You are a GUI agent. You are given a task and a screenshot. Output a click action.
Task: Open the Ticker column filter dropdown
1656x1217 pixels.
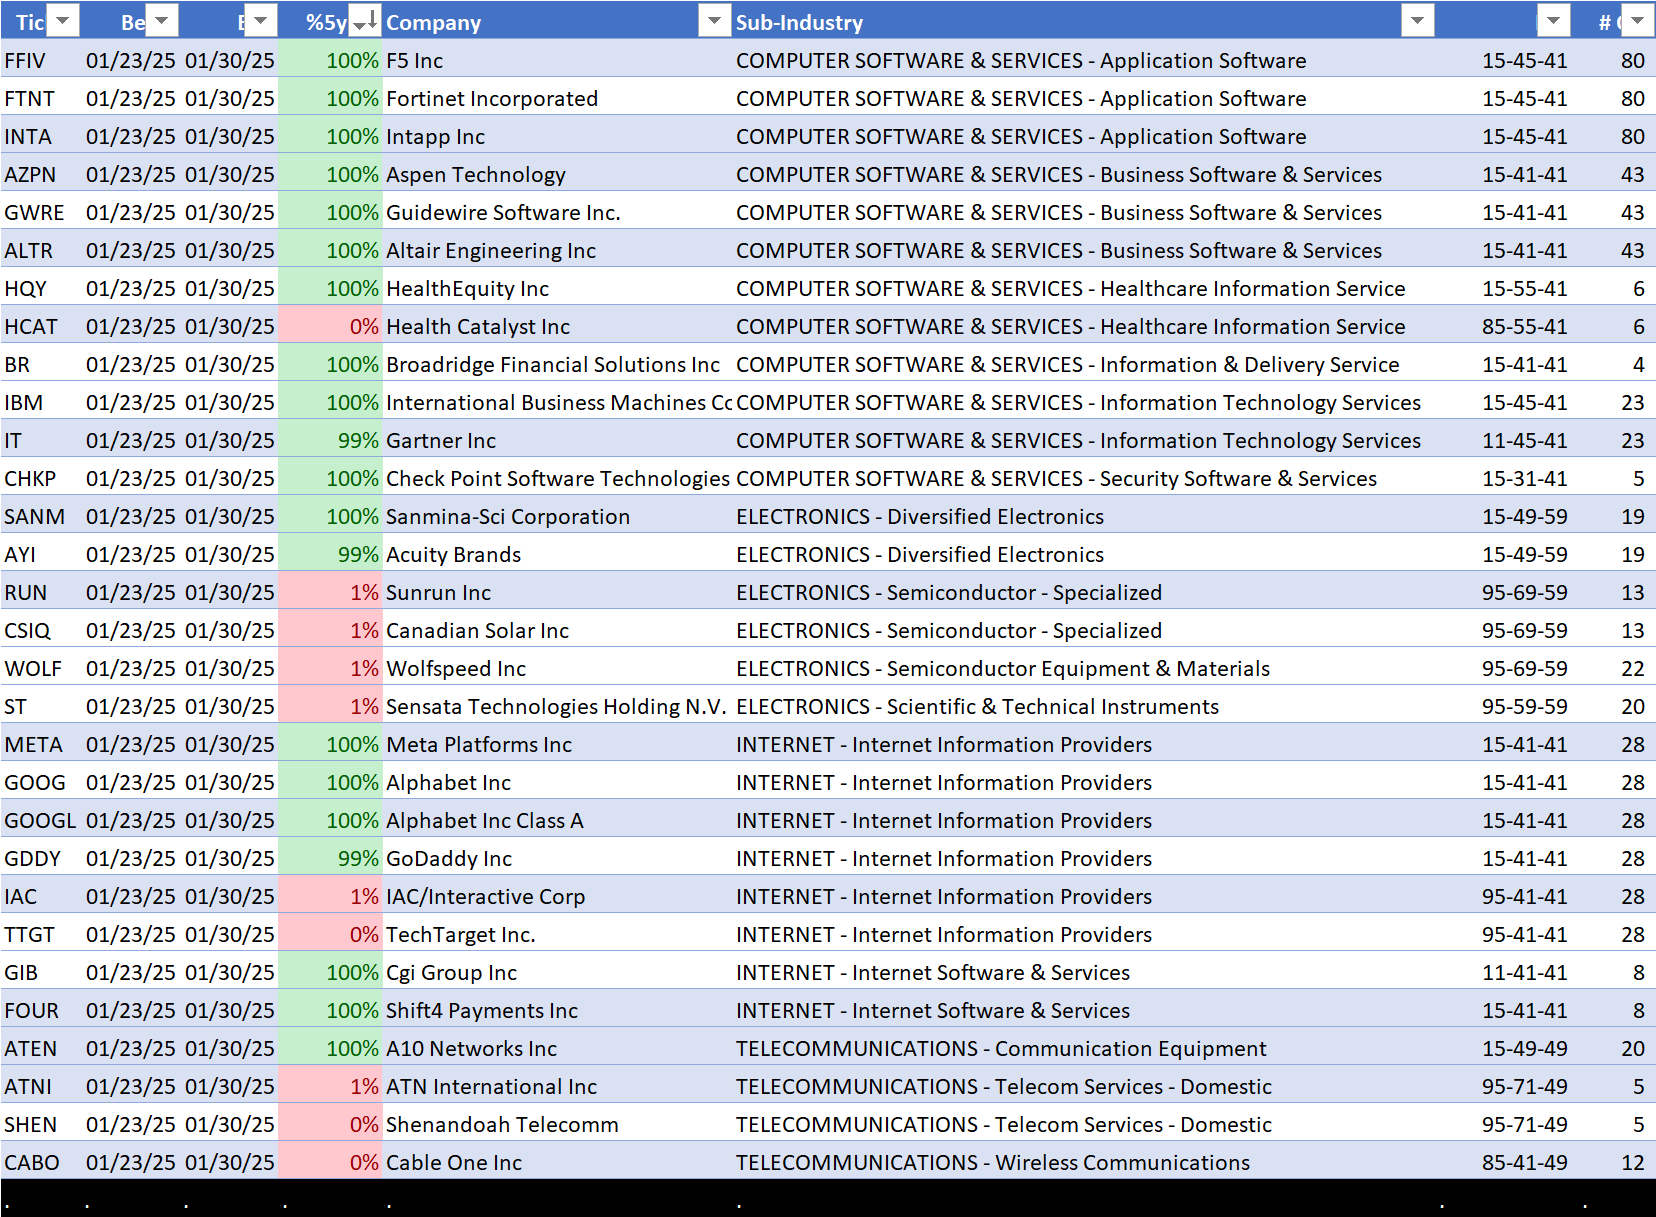(x=63, y=20)
